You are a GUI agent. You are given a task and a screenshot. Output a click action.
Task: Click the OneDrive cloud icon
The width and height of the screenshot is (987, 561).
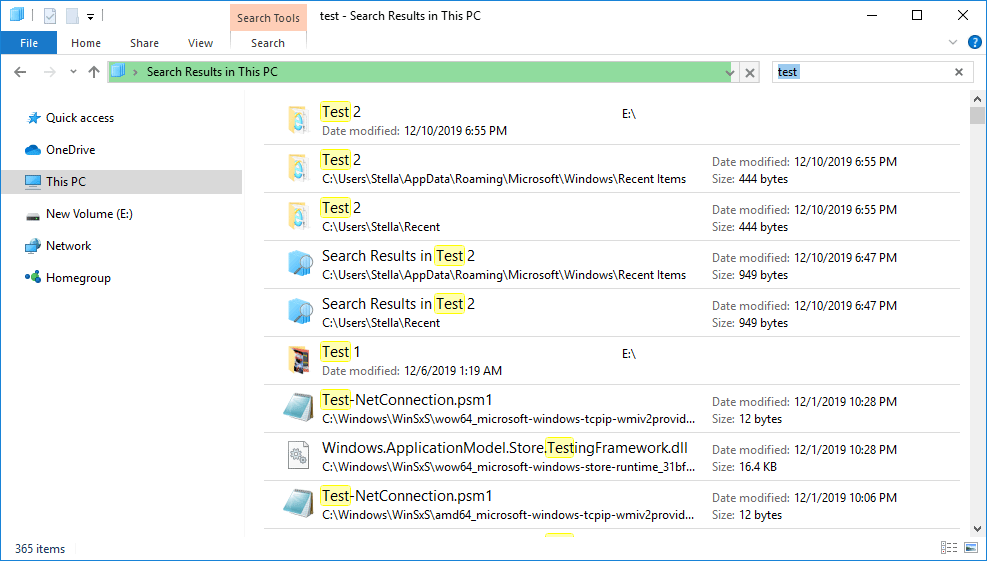pyautogui.click(x=33, y=150)
